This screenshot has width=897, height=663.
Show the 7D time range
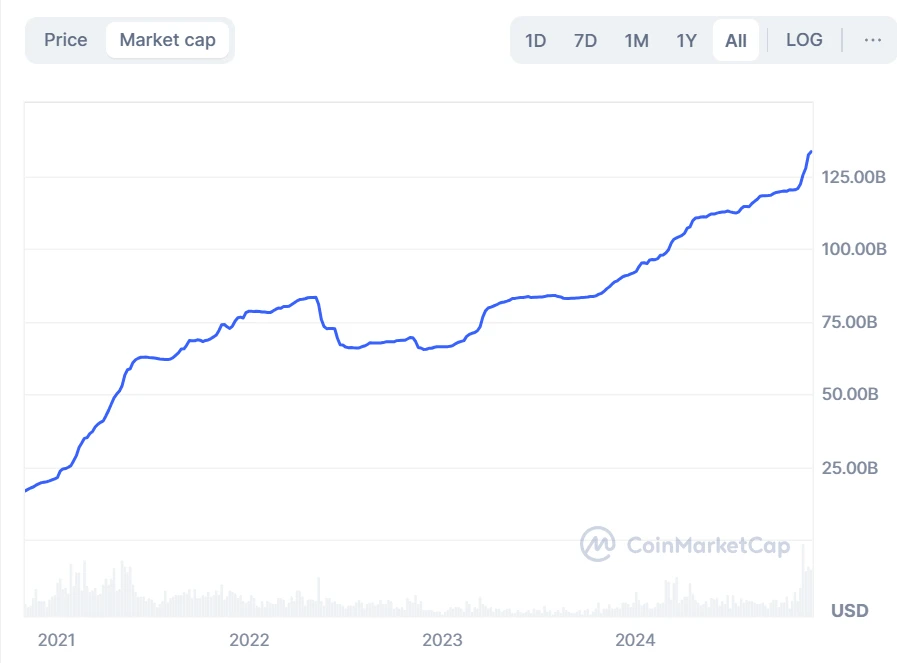(x=585, y=40)
